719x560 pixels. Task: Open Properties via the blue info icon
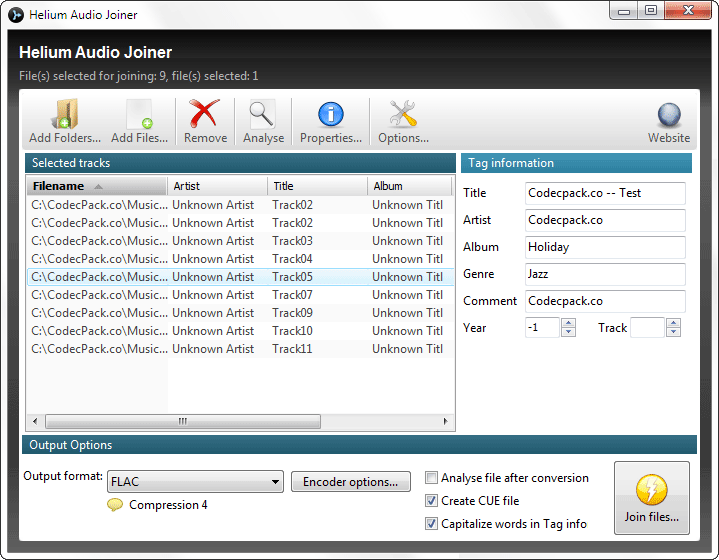click(x=331, y=114)
